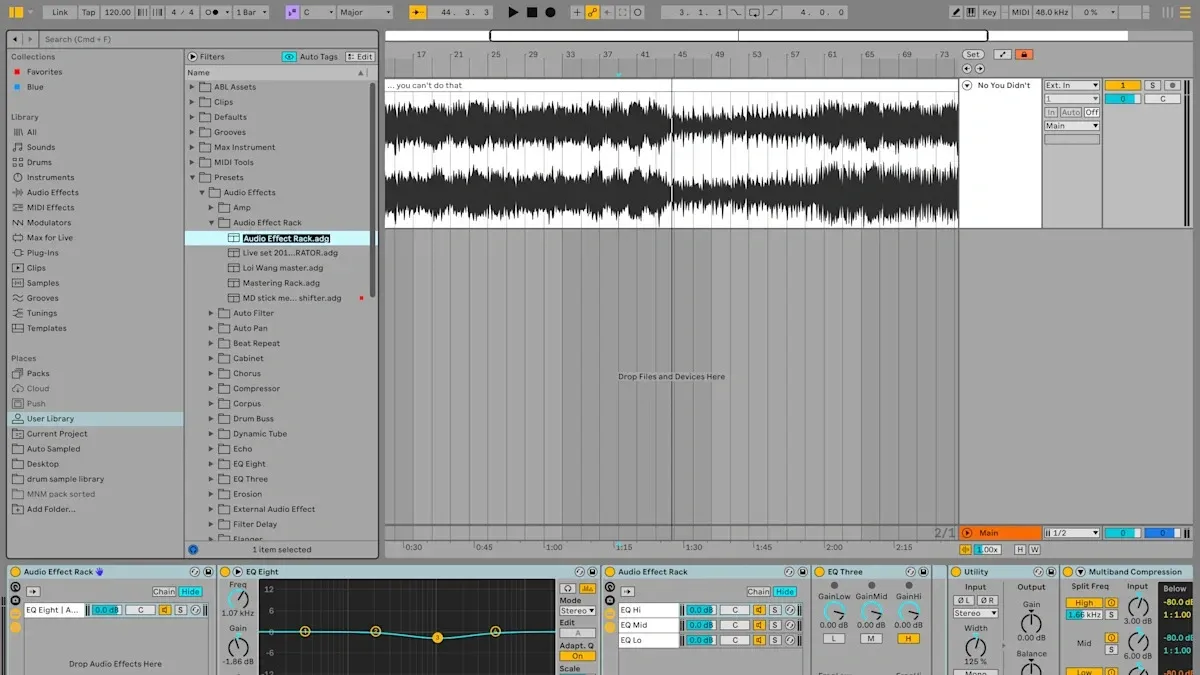The image size is (1200, 675).
Task: Engage the orange envelope lock icon
Action: [1024, 54]
